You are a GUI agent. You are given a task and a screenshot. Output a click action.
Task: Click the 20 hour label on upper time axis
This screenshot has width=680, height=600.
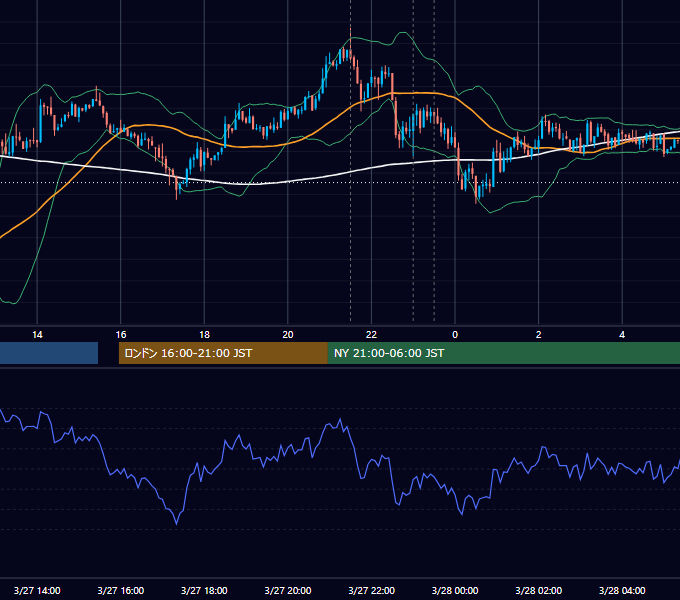[288, 335]
